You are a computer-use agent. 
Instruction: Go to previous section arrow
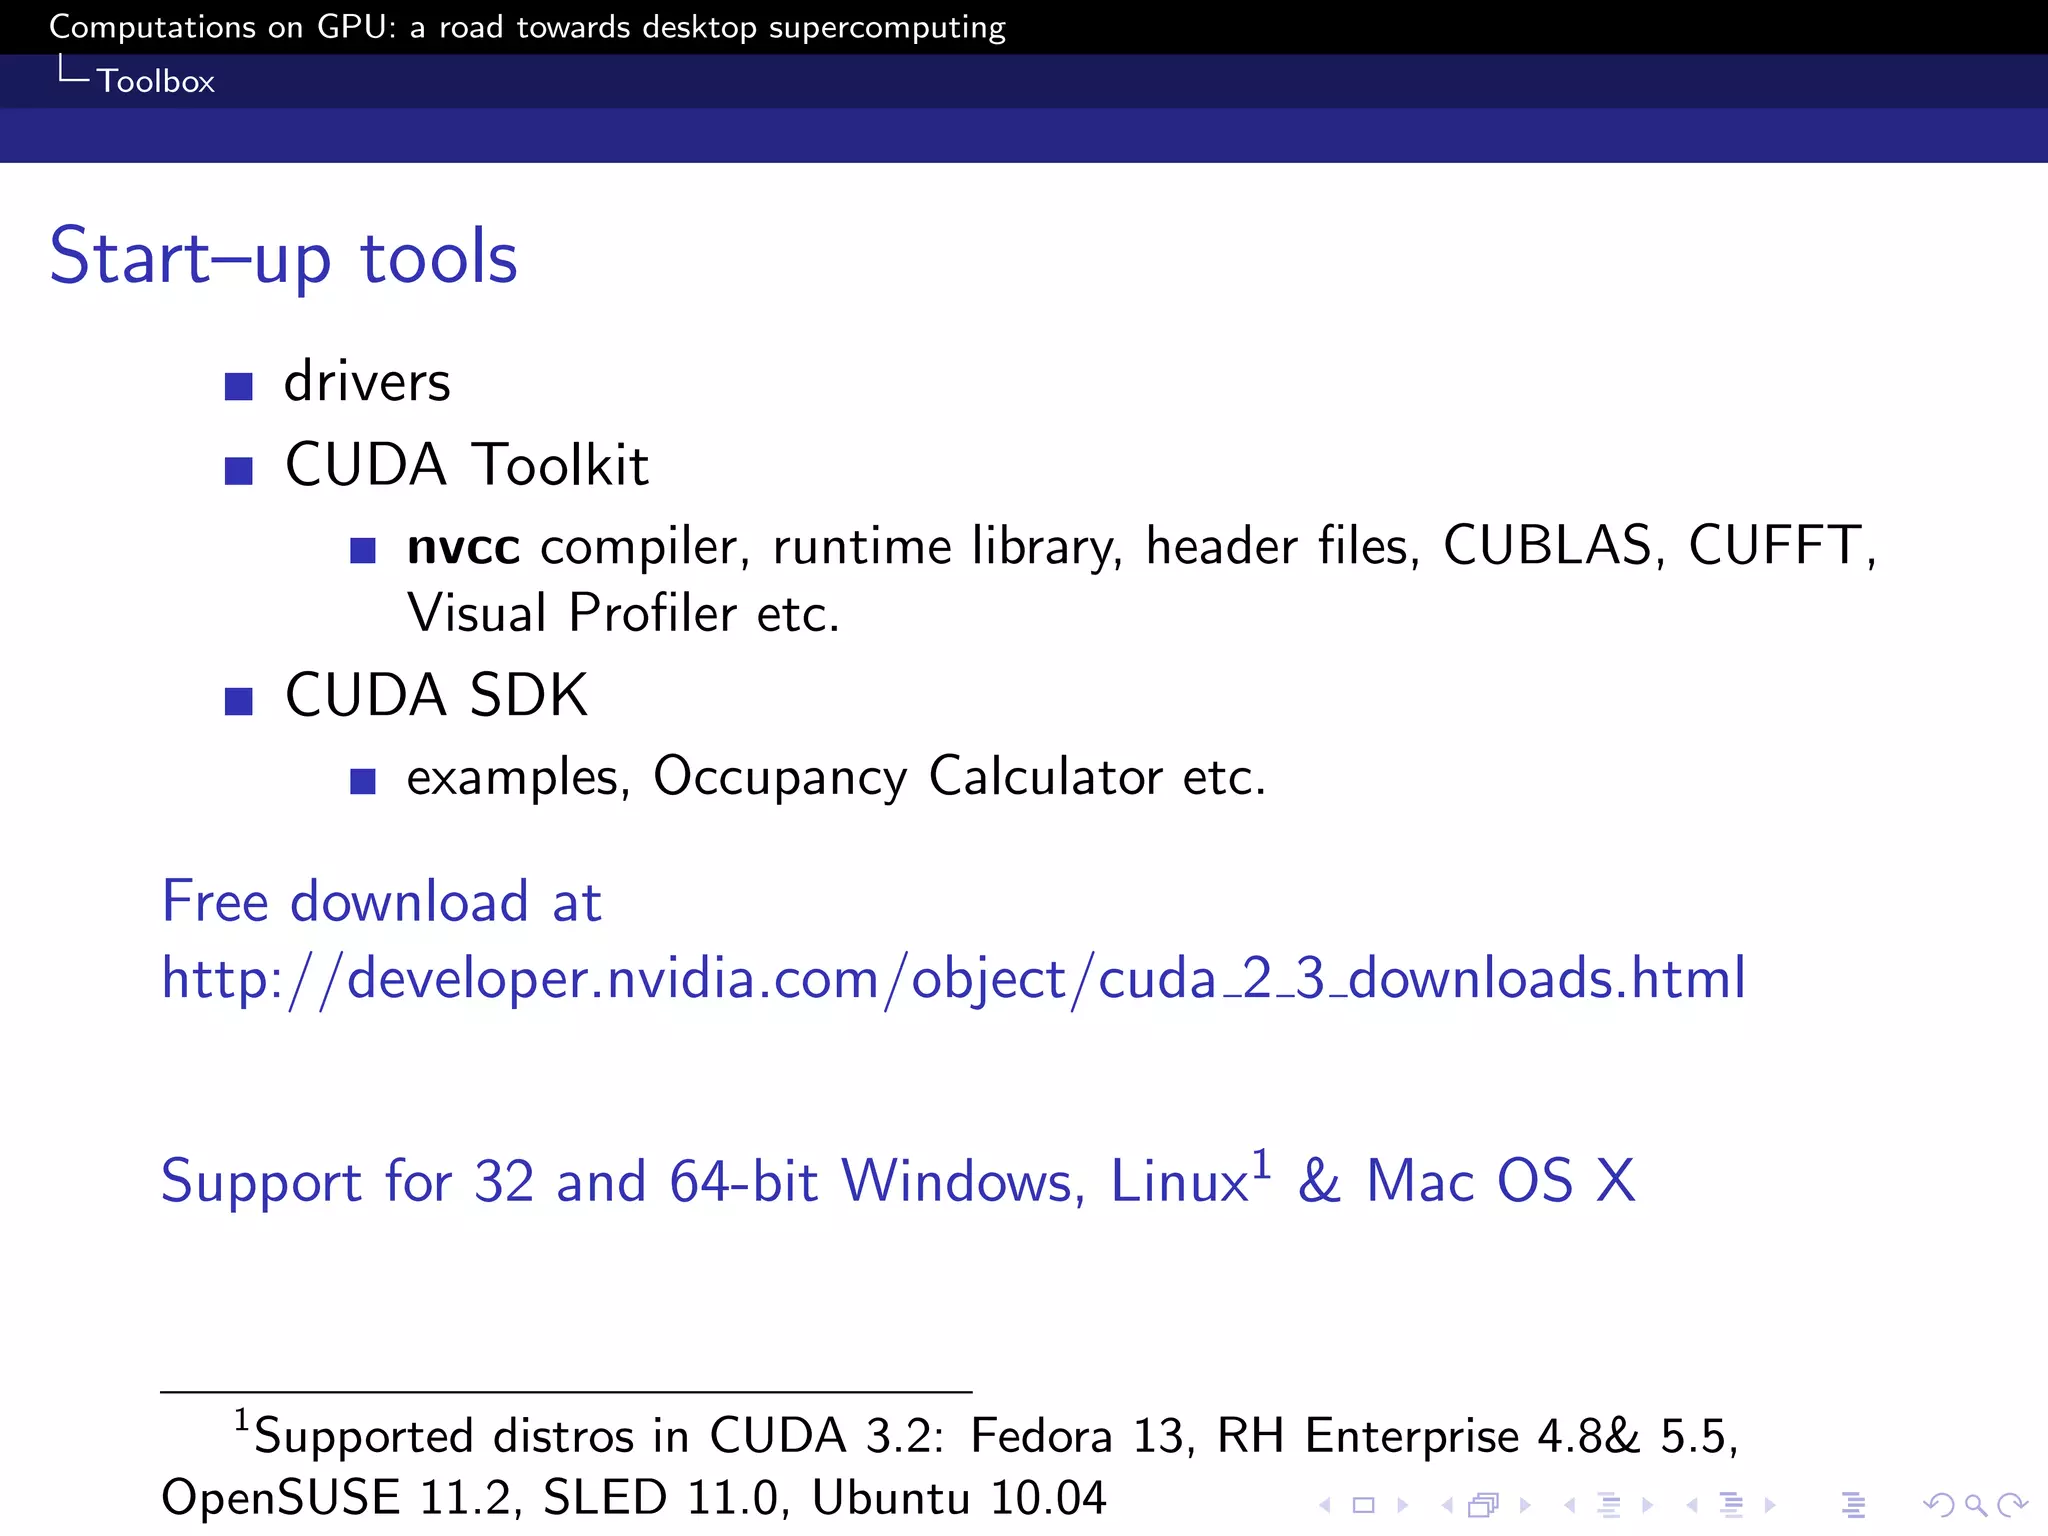(1692, 1505)
